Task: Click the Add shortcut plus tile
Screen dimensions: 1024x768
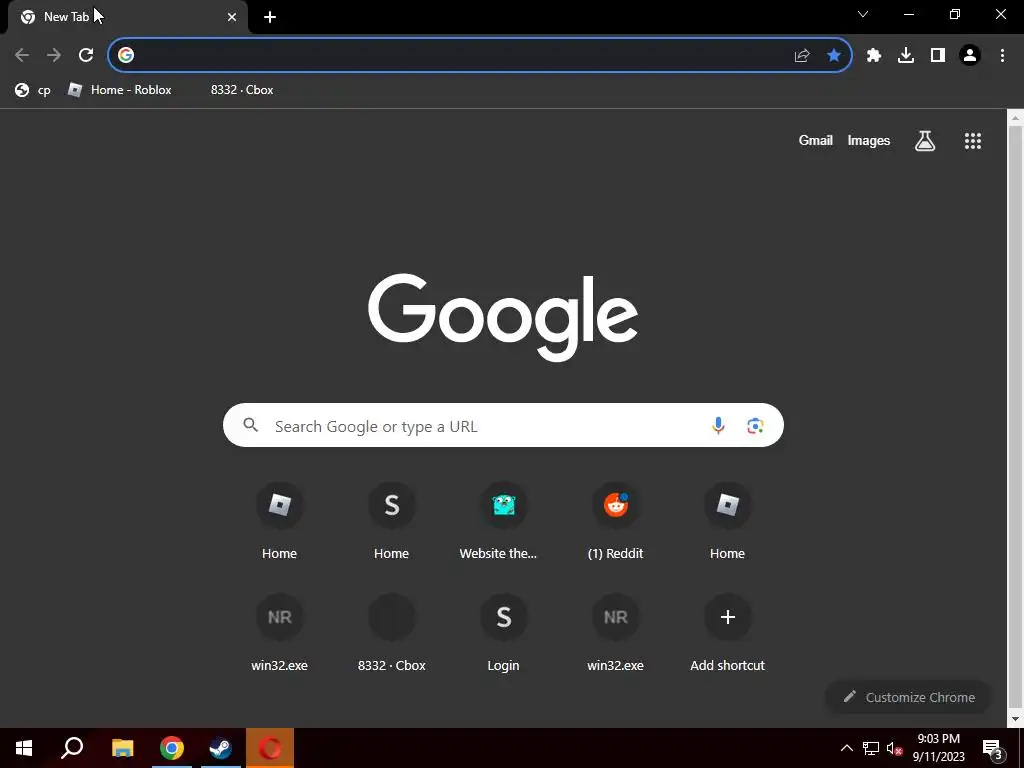Action: (728, 633)
